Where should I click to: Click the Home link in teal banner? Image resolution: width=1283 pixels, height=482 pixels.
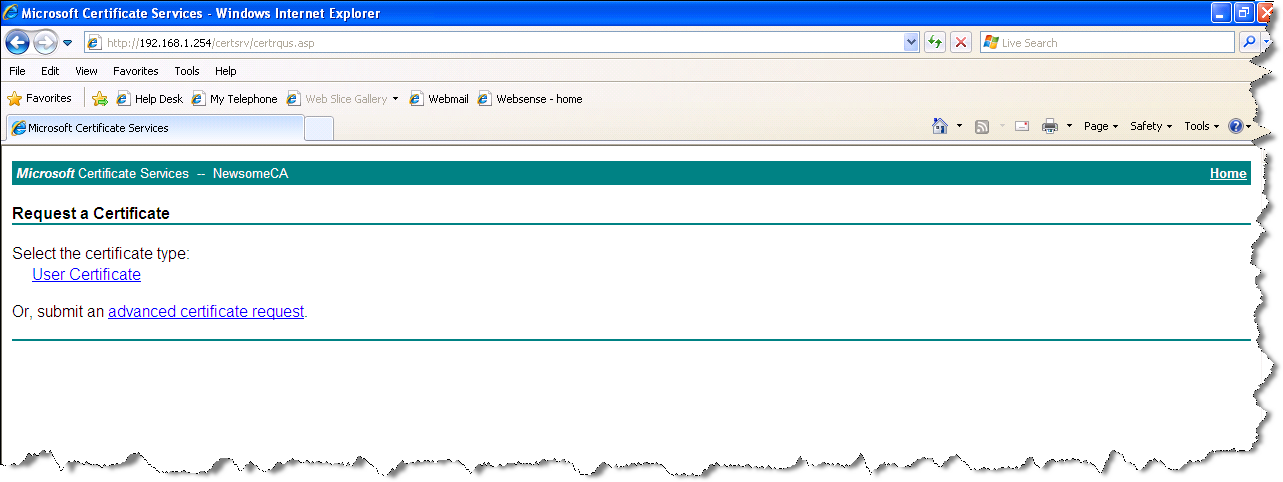coord(1228,174)
